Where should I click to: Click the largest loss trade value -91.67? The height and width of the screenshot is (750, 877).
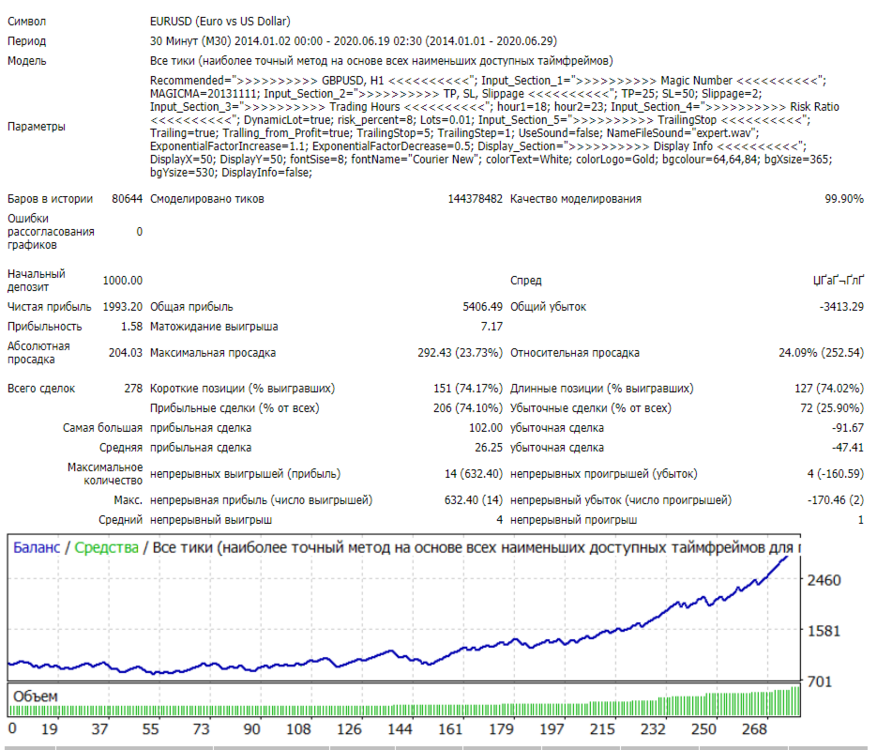point(847,428)
